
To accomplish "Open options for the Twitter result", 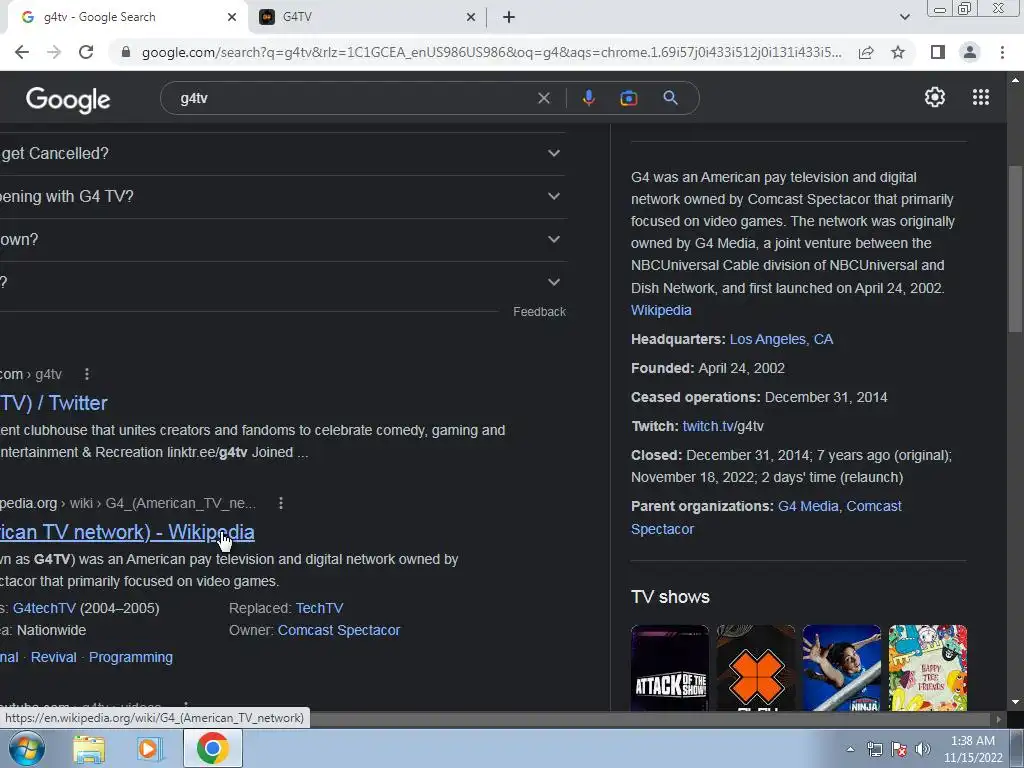I will pos(87,374).
